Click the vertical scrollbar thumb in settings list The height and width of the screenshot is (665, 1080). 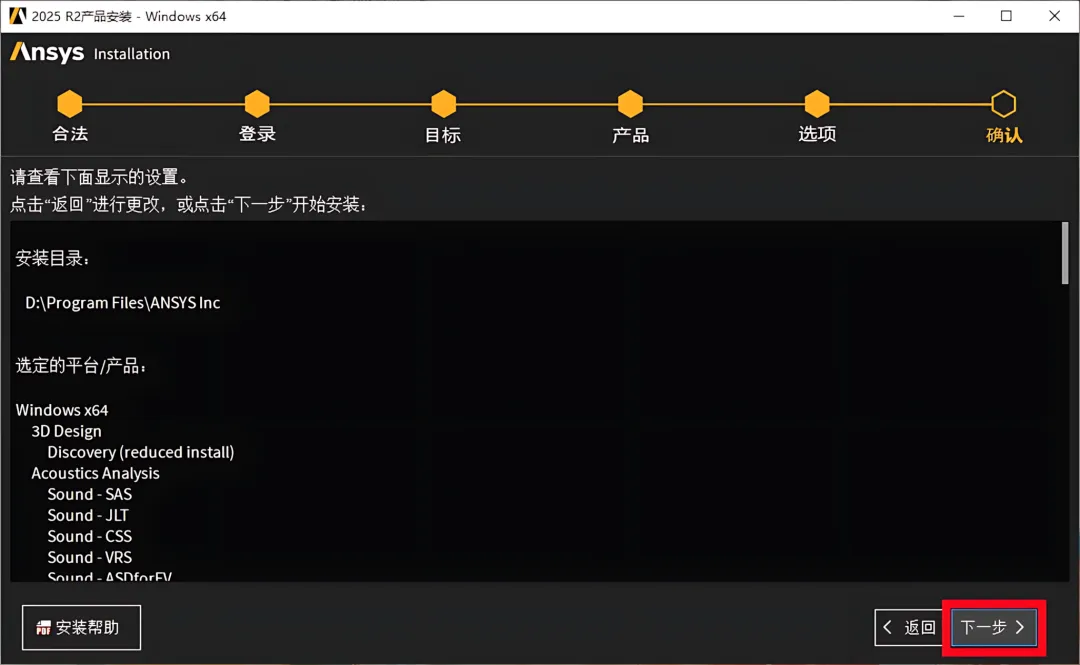coord(1065,253)
